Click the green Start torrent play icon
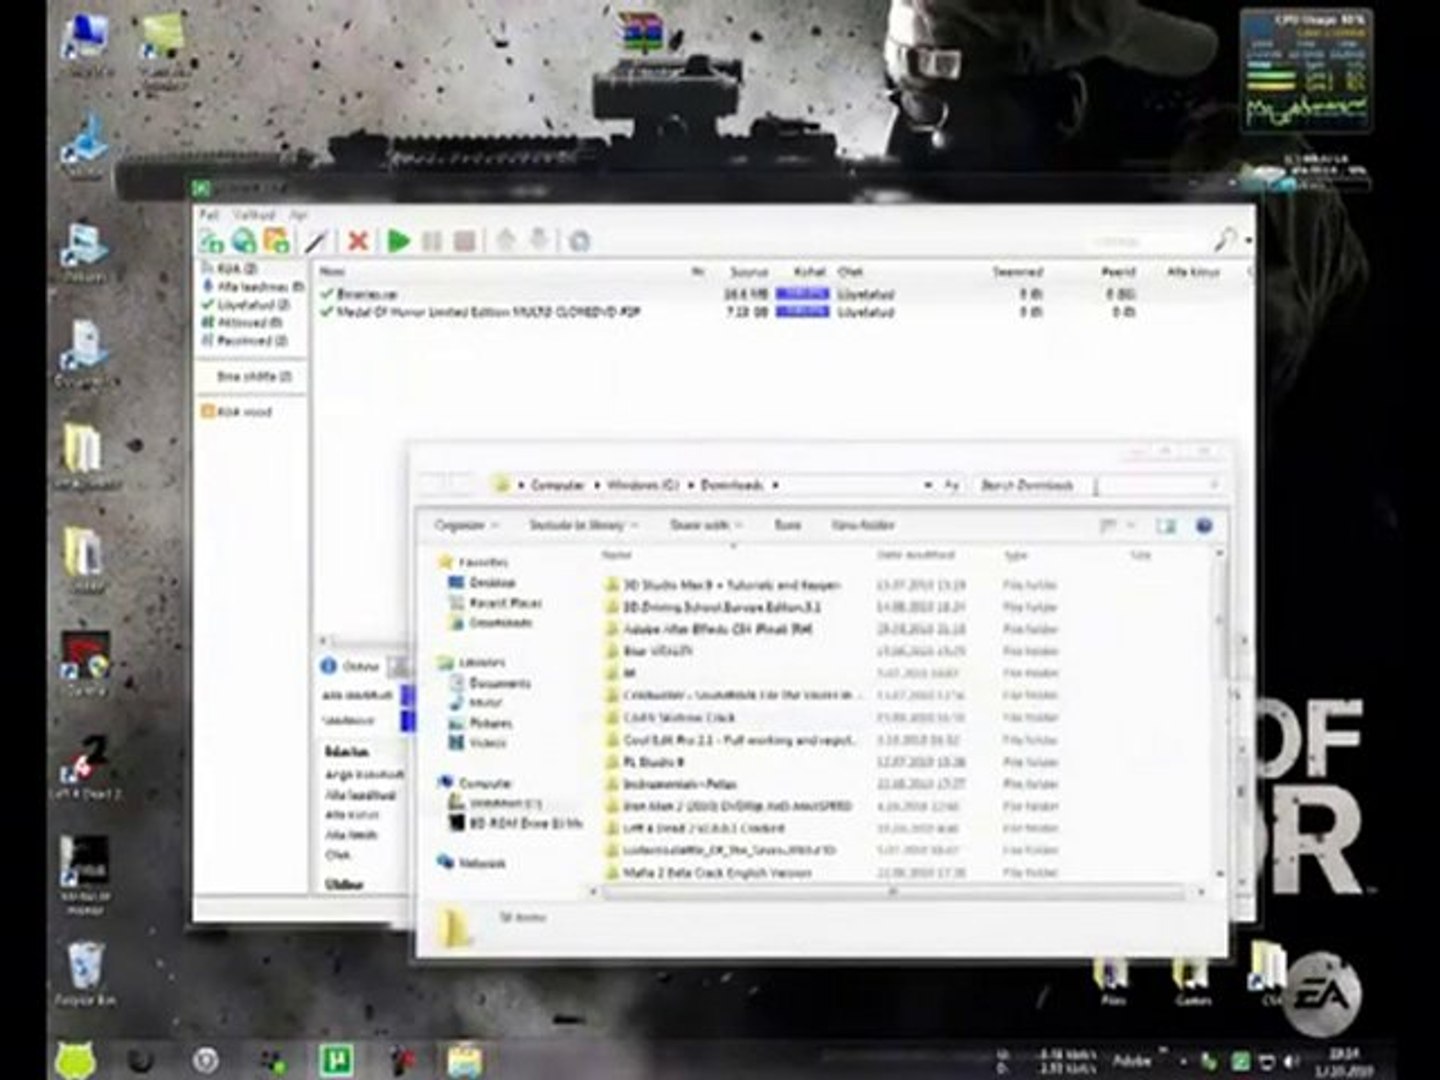Viewport: 1440px width, 1080px height. (399, 240)
